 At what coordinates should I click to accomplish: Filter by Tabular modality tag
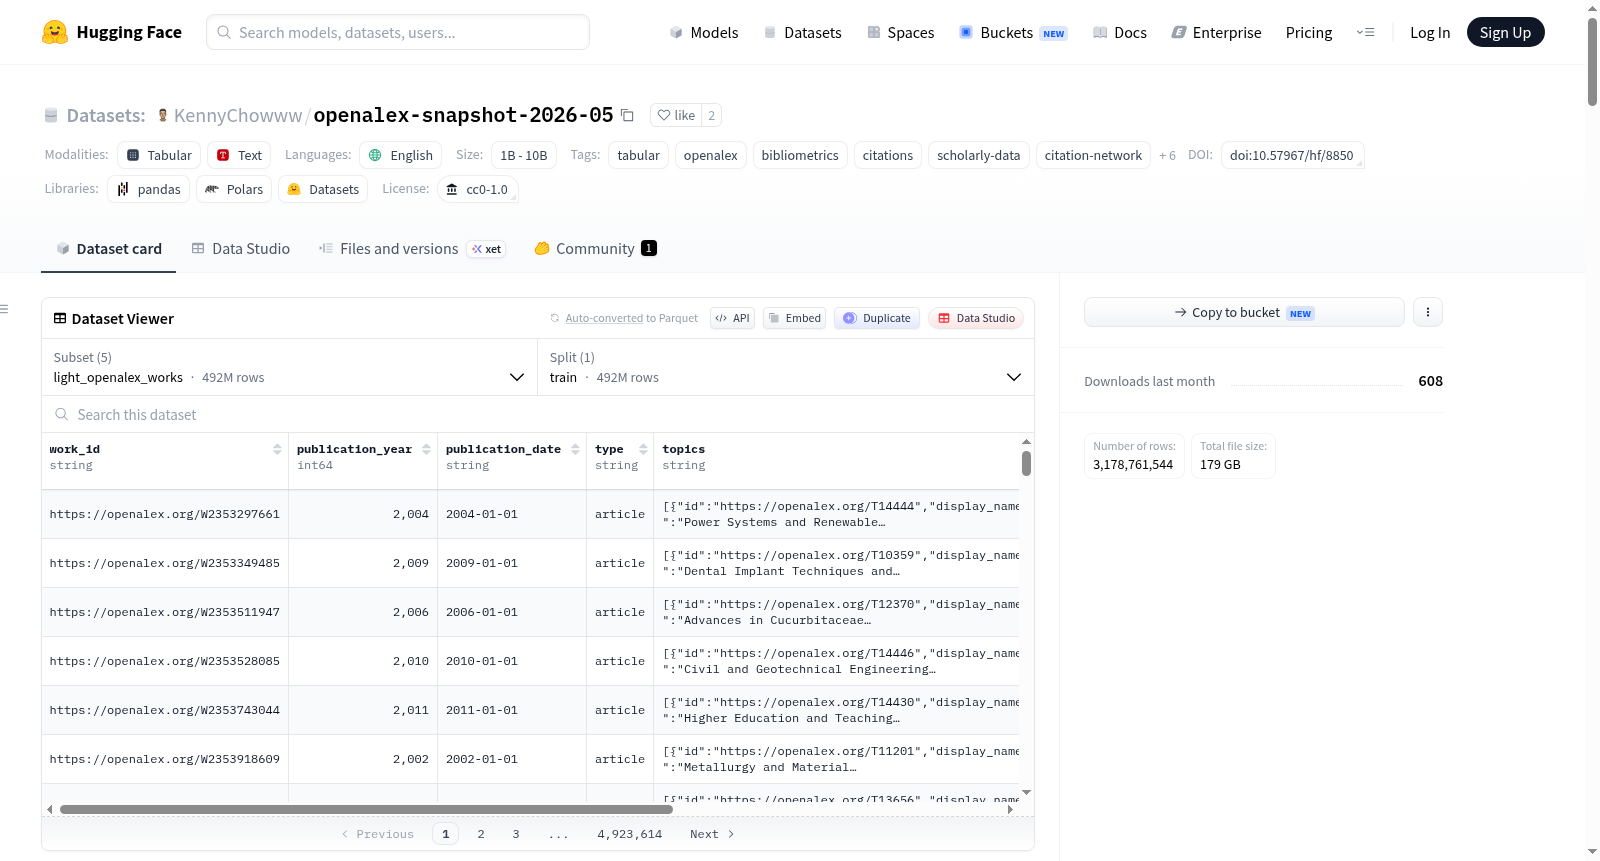click(159, 155)
